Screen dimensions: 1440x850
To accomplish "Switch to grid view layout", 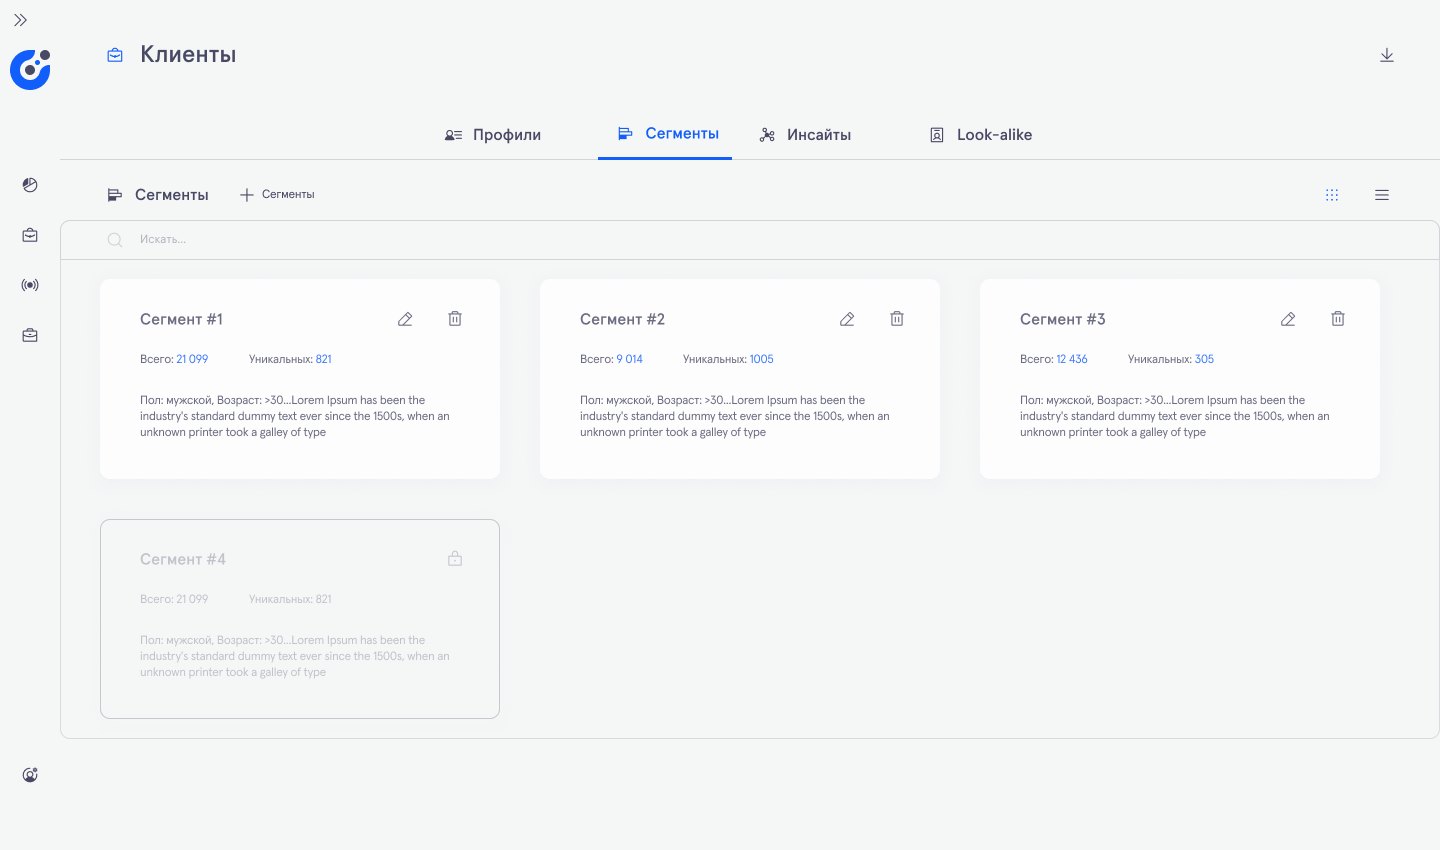I will 1332,195.
